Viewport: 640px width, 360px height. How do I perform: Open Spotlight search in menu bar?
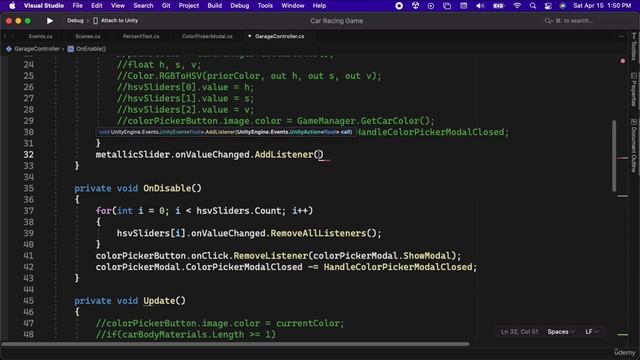pyautogui.click(x=533, y=6)
